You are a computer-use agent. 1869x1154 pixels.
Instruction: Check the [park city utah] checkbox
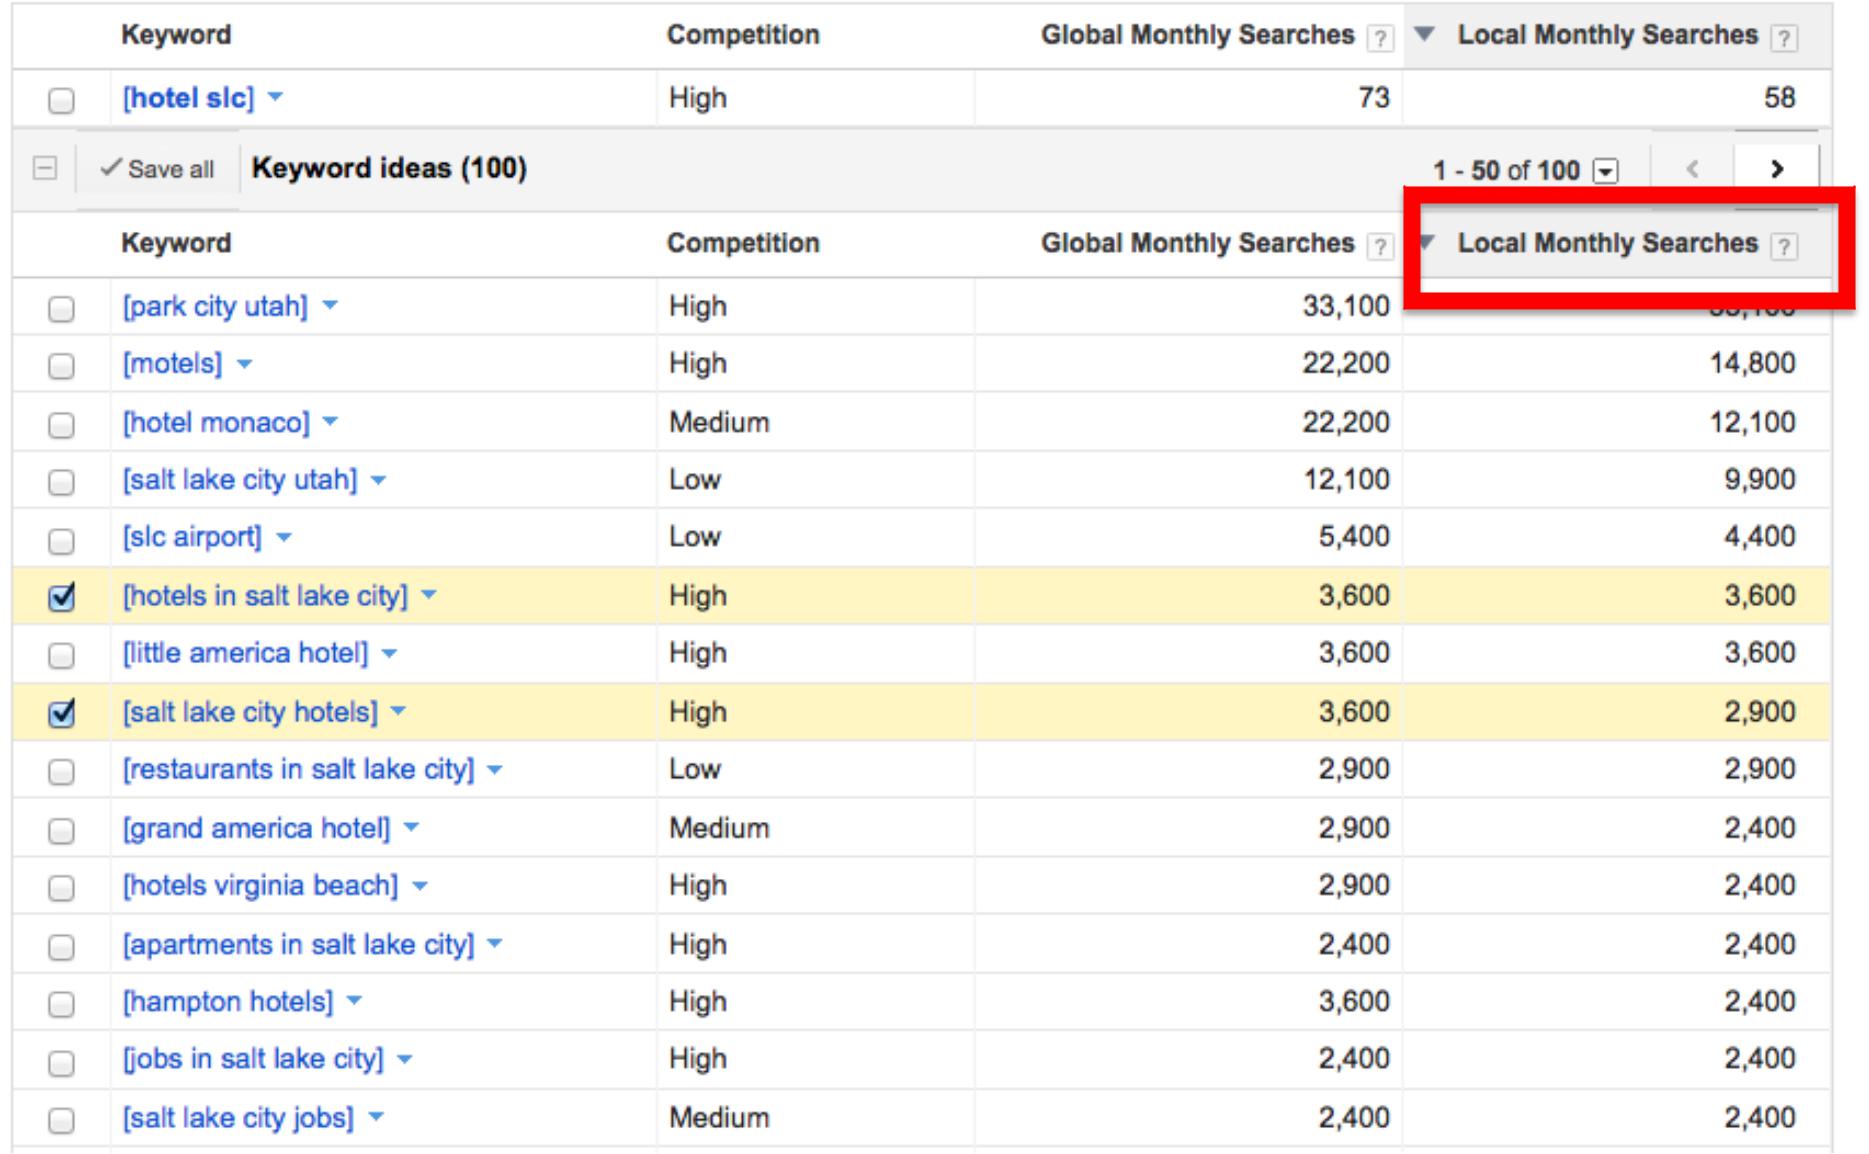pyautogui.click(x=61, y=308)
